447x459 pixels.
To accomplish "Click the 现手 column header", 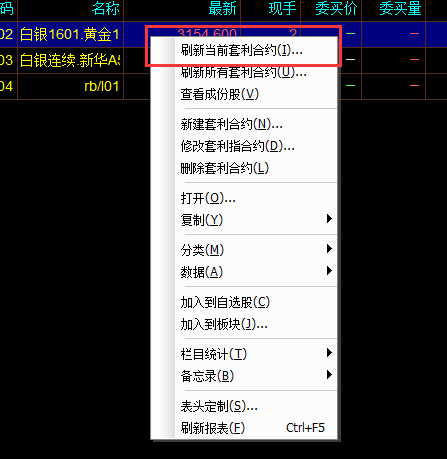I will [x=282, y=8].
